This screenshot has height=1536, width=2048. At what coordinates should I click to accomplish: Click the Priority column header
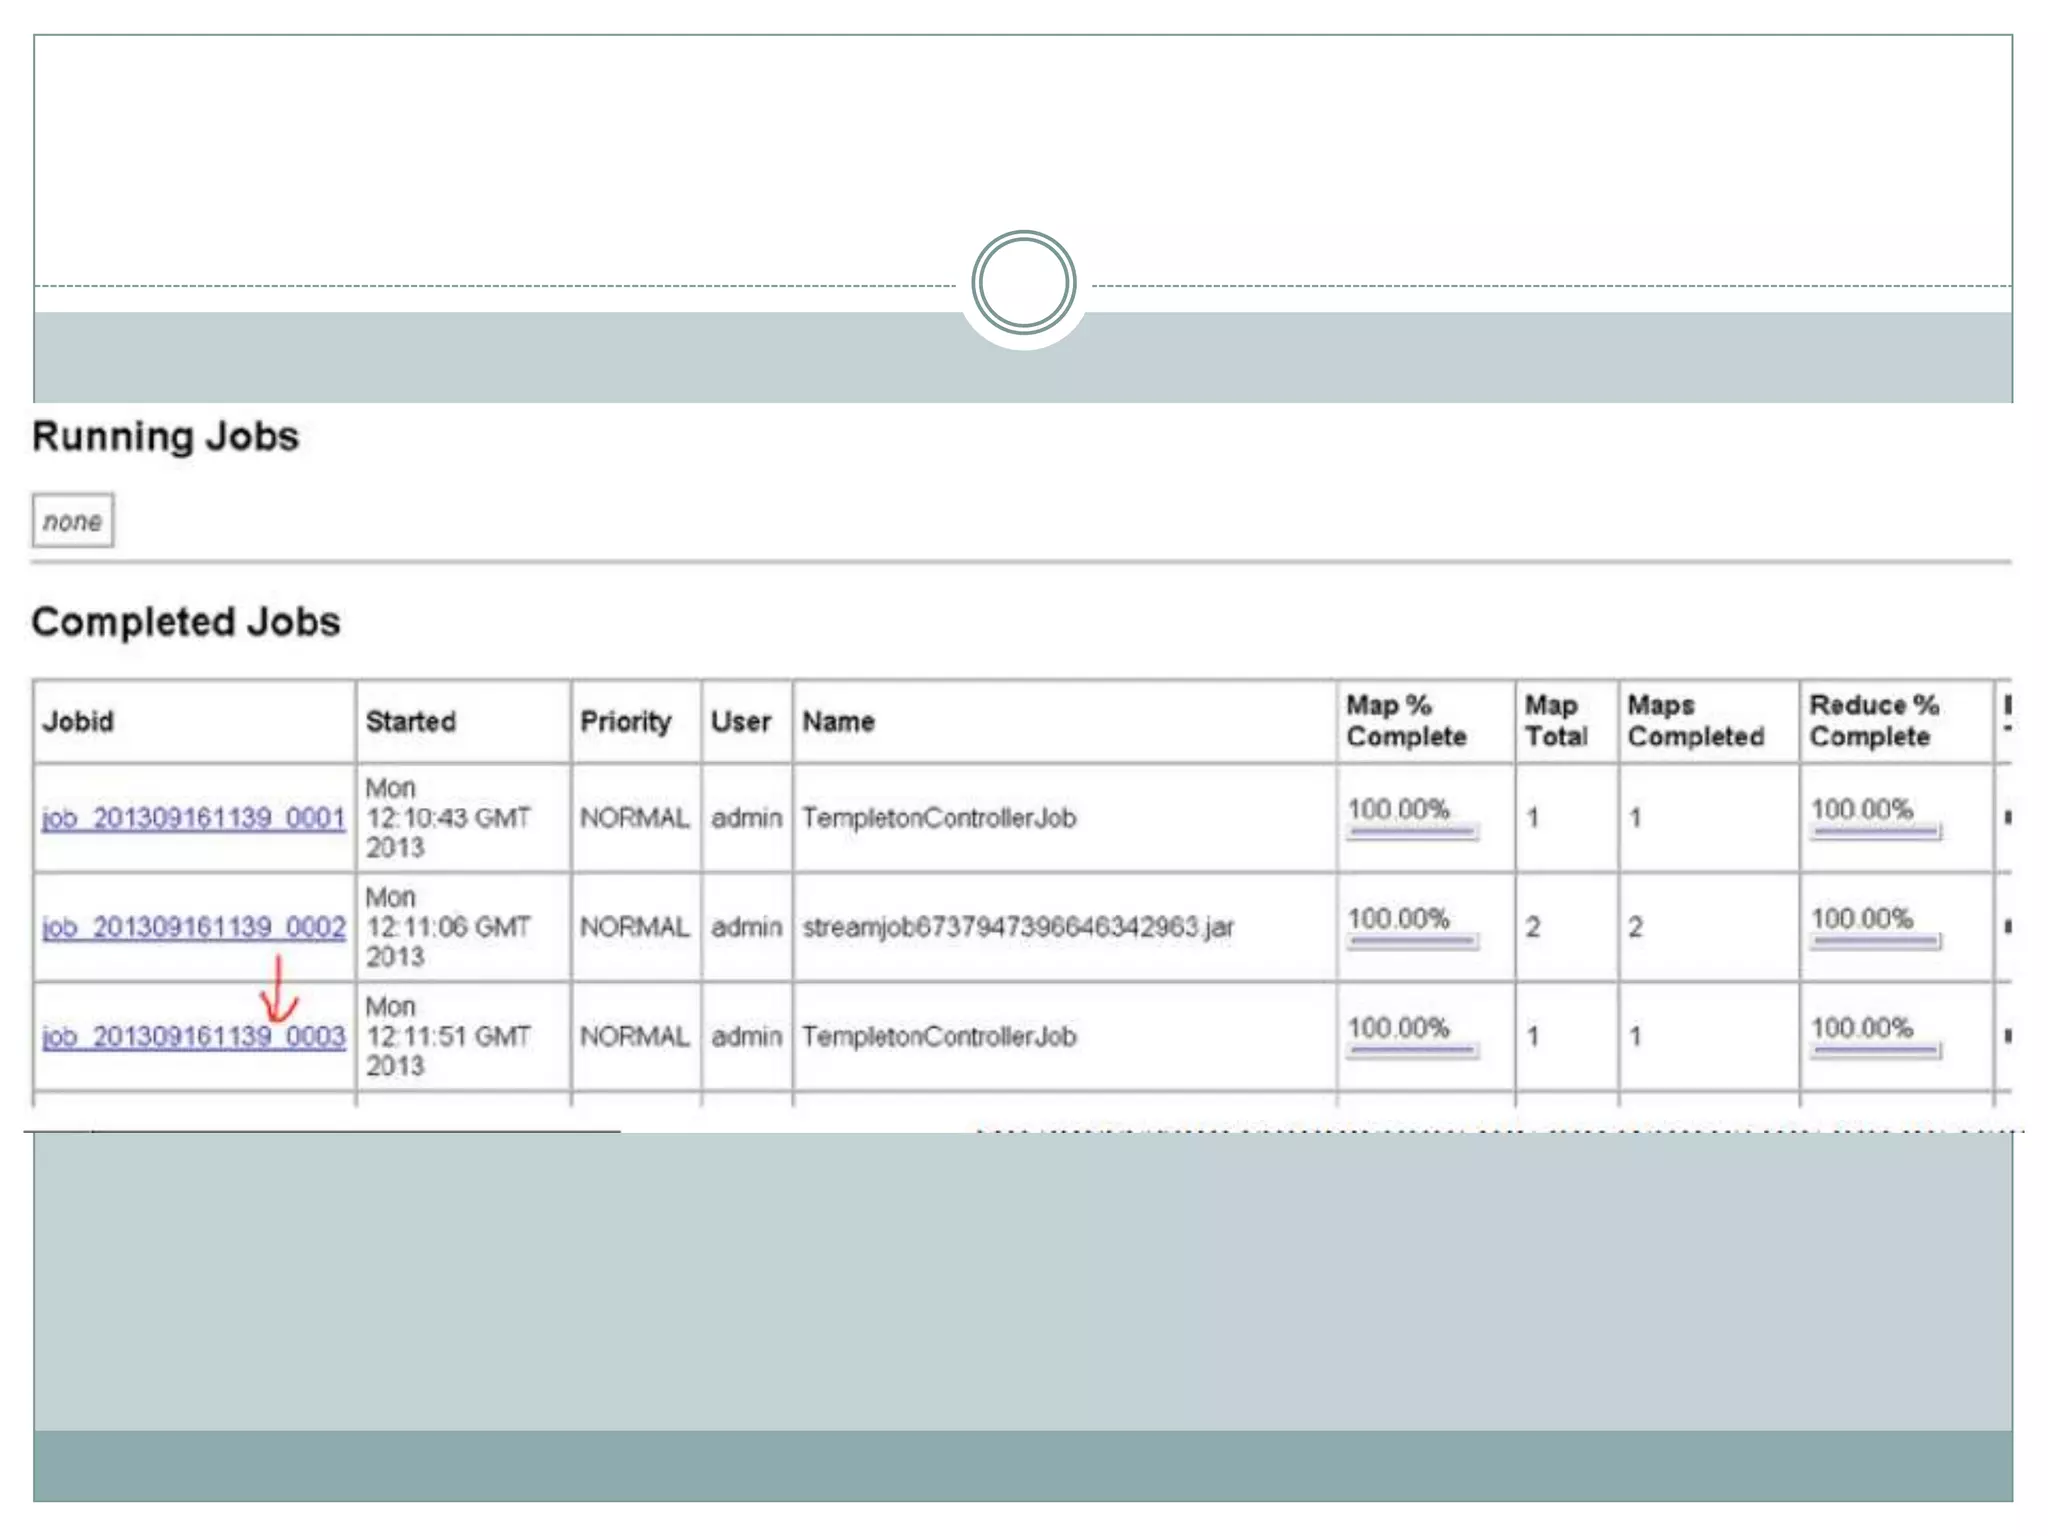tap(625, 721)
